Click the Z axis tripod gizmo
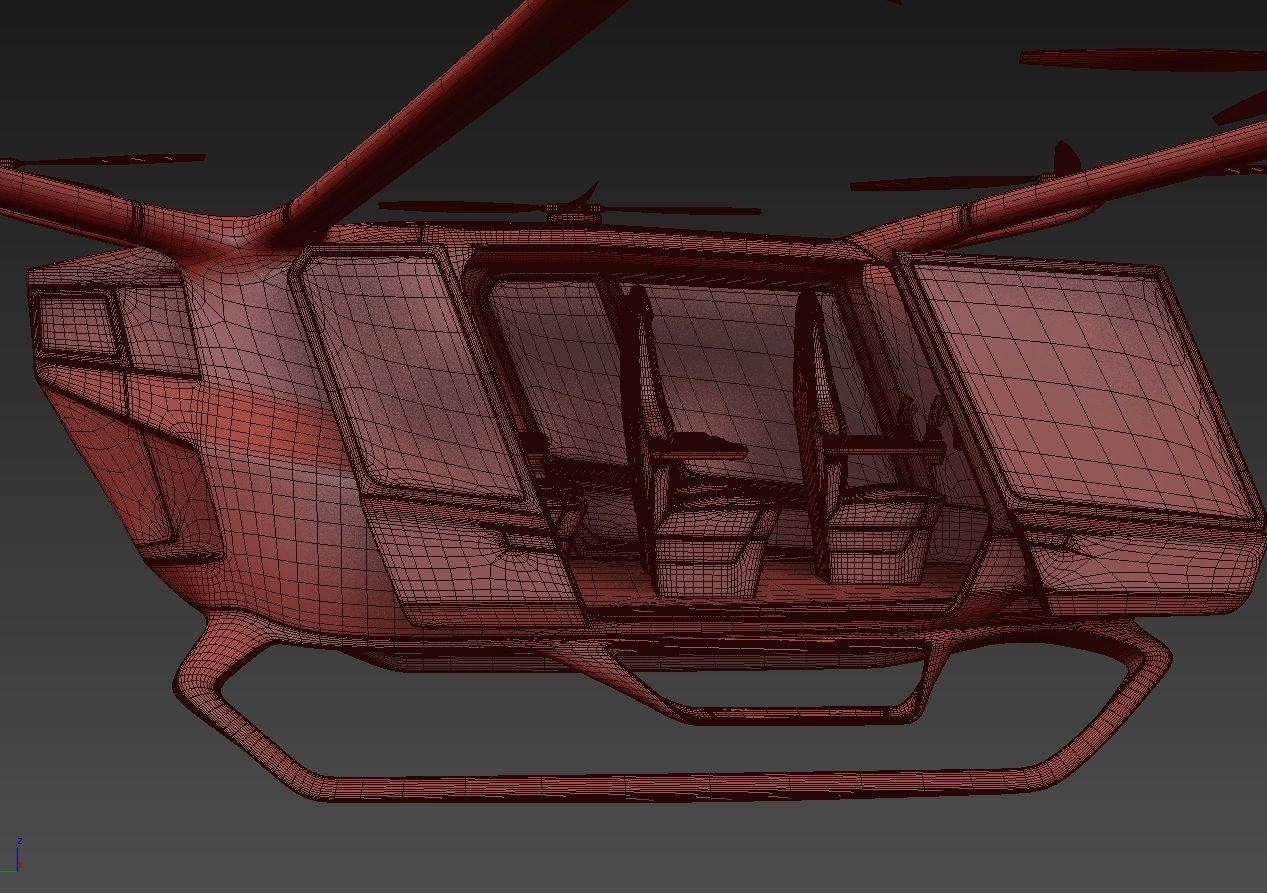 19,856
